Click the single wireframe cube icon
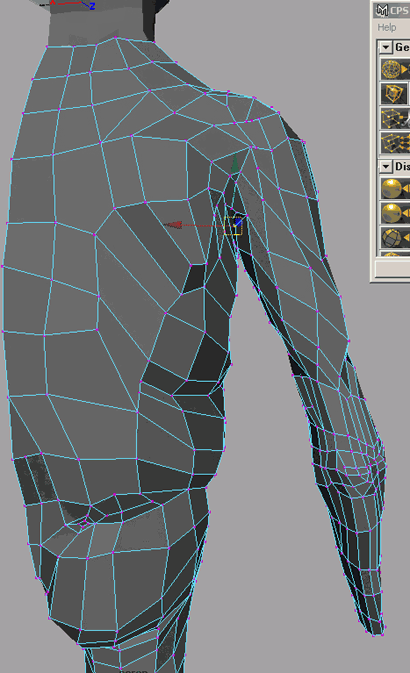Viewport: 410px width, 673px height. coord(395,94)
